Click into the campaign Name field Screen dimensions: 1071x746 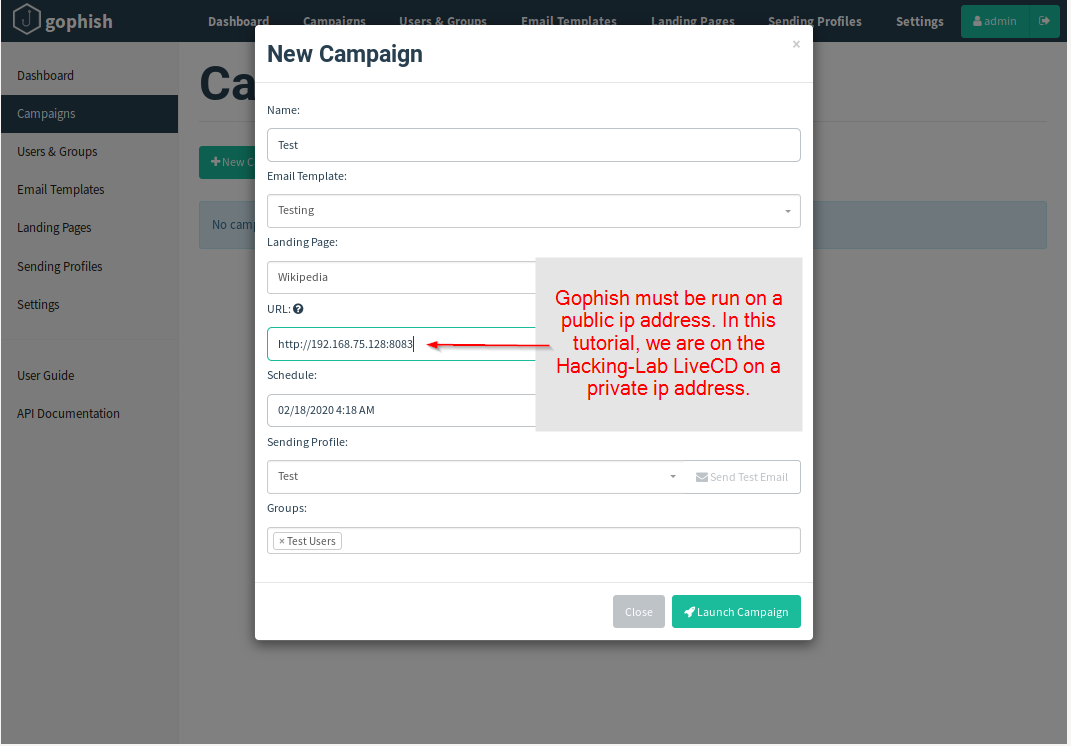[533, 145]
